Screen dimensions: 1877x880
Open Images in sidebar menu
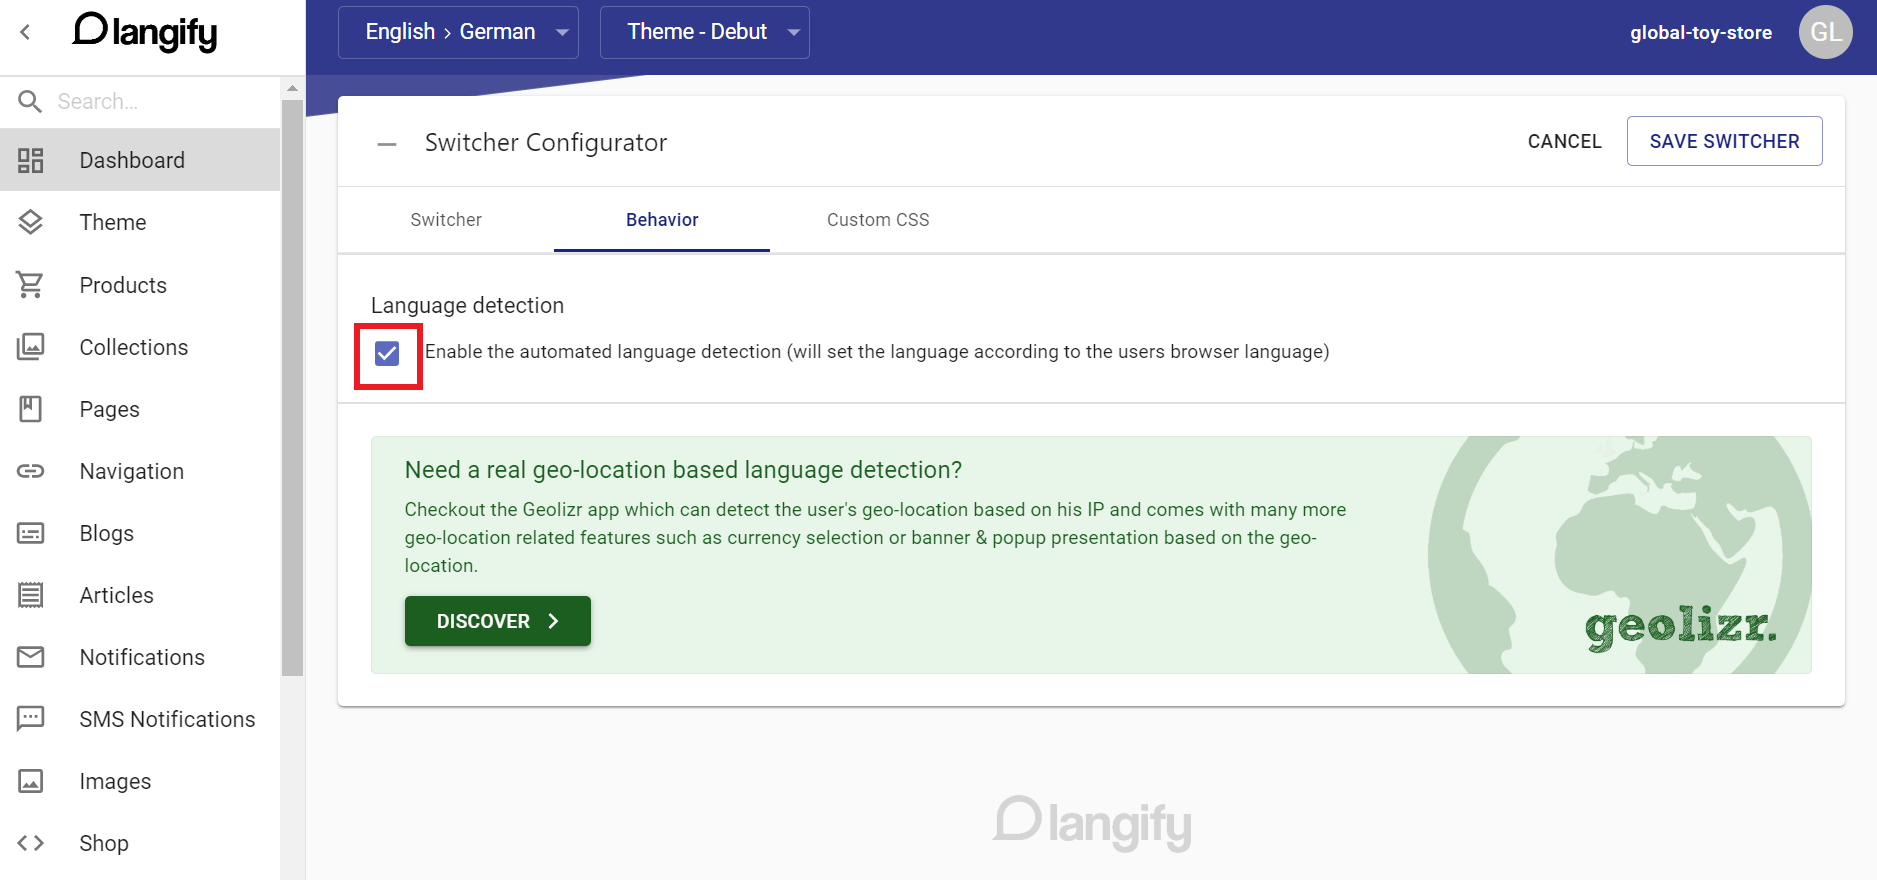pyautogui.click(x=140, y=781)
